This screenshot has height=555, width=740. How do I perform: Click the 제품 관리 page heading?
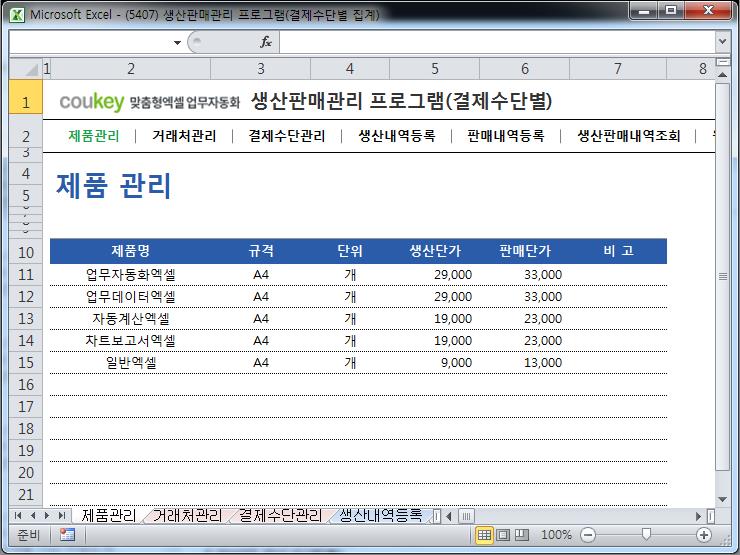113,185
